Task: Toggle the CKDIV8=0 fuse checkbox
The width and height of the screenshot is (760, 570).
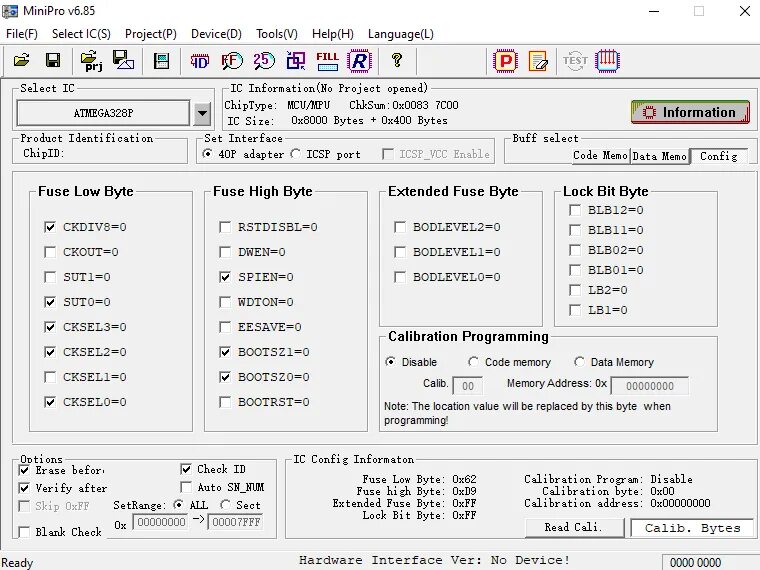Action: (x=50, y=227)
